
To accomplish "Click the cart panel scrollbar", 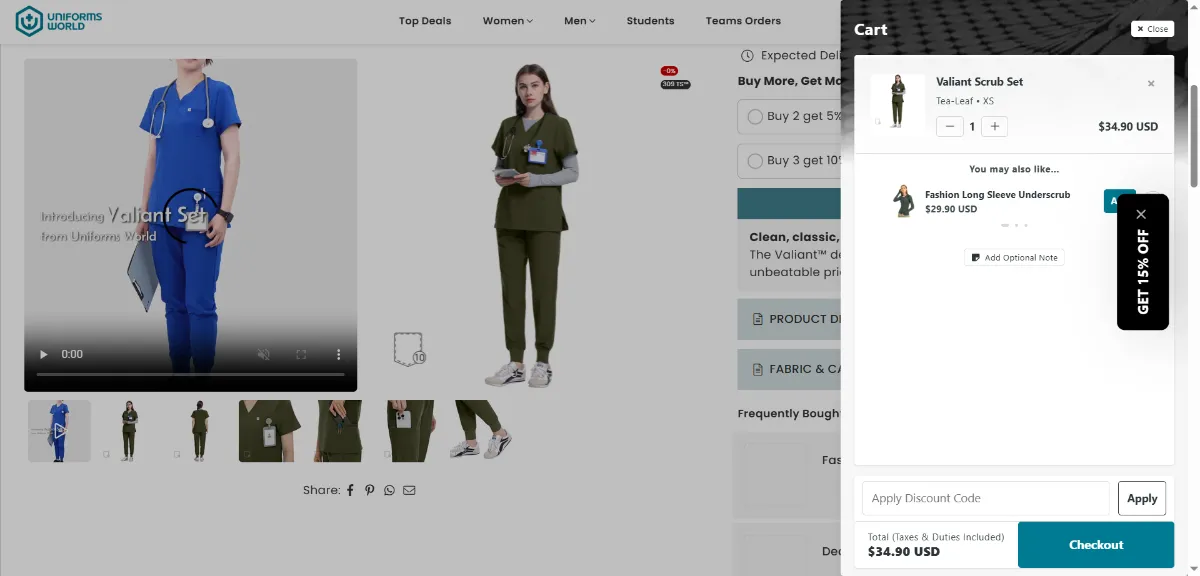I will (1194, 135).
